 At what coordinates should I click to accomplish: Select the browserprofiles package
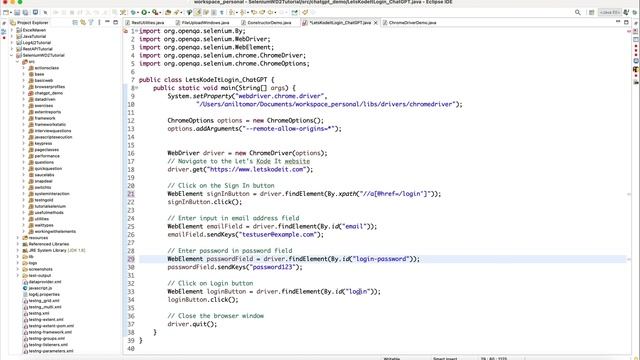pyautogui.click(x=49, y=87)
